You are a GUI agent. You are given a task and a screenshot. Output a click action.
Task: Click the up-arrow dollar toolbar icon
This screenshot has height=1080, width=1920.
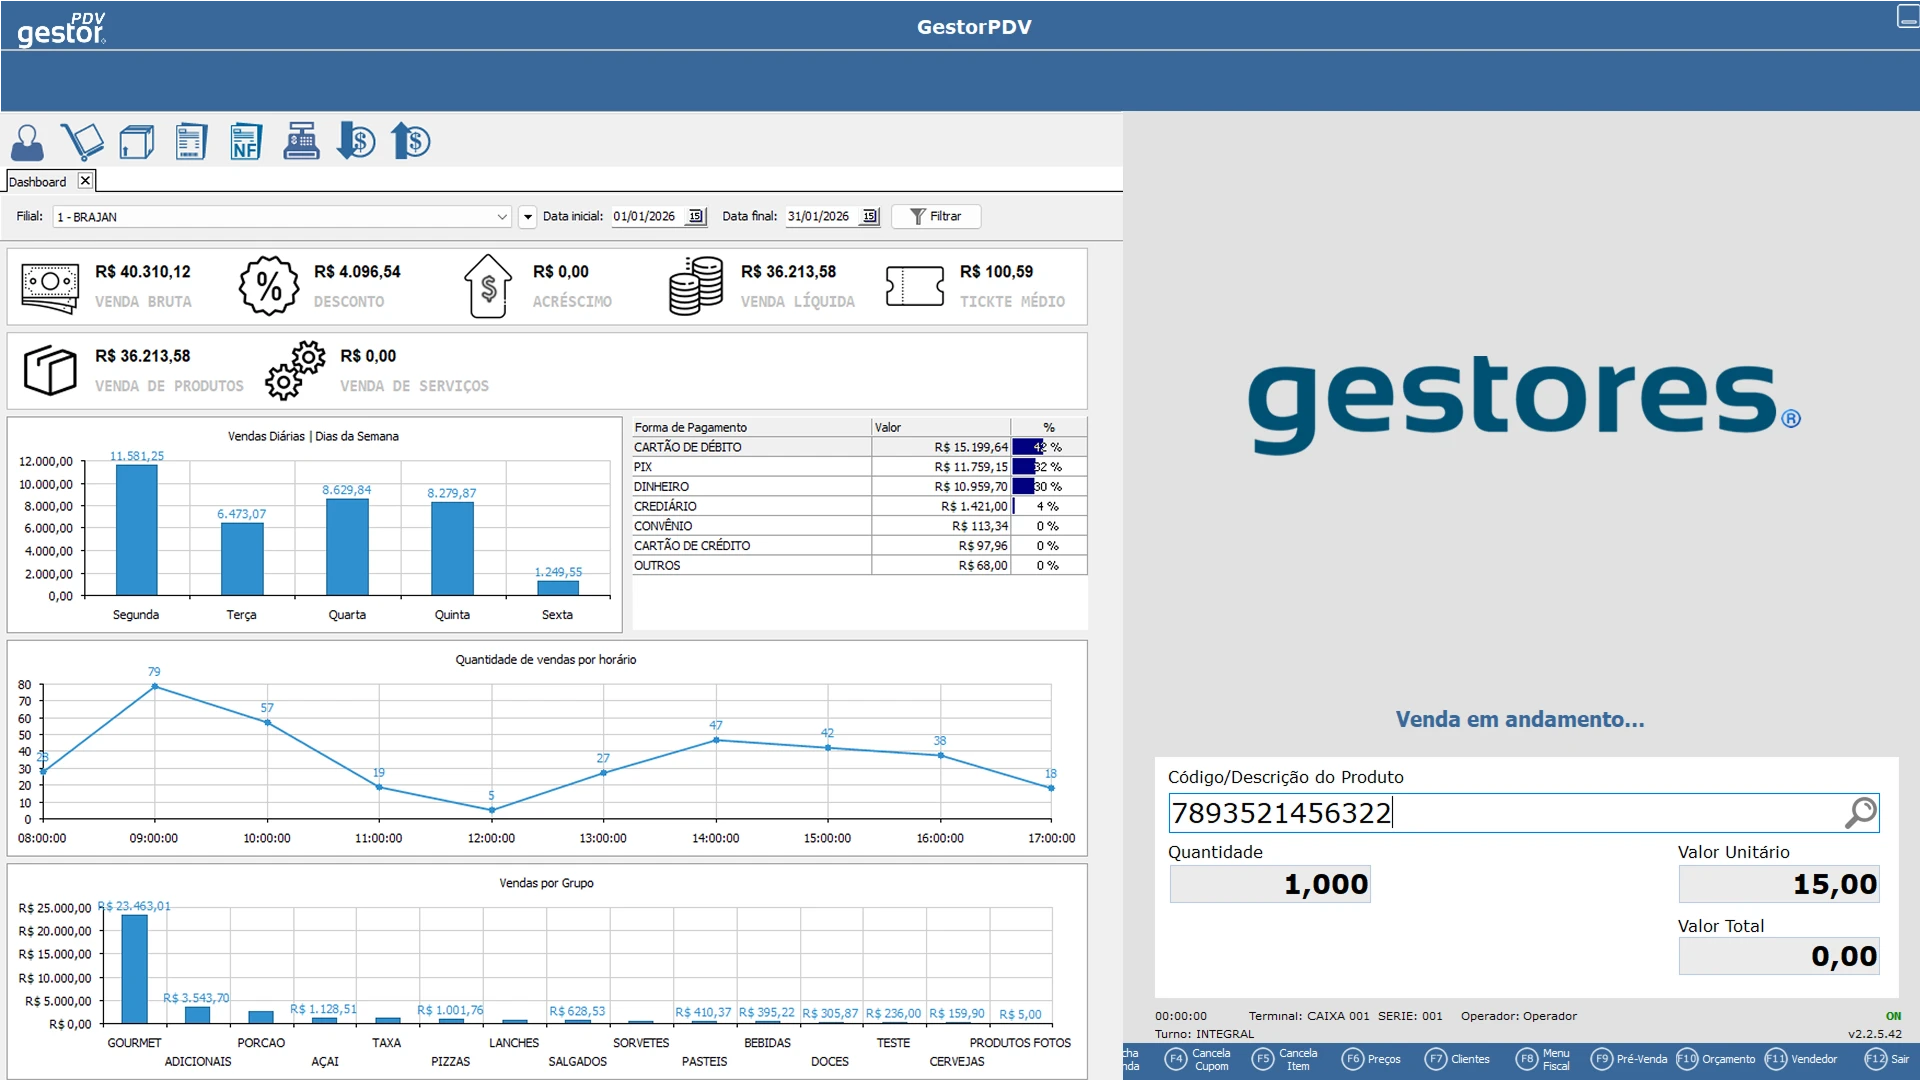411,142
